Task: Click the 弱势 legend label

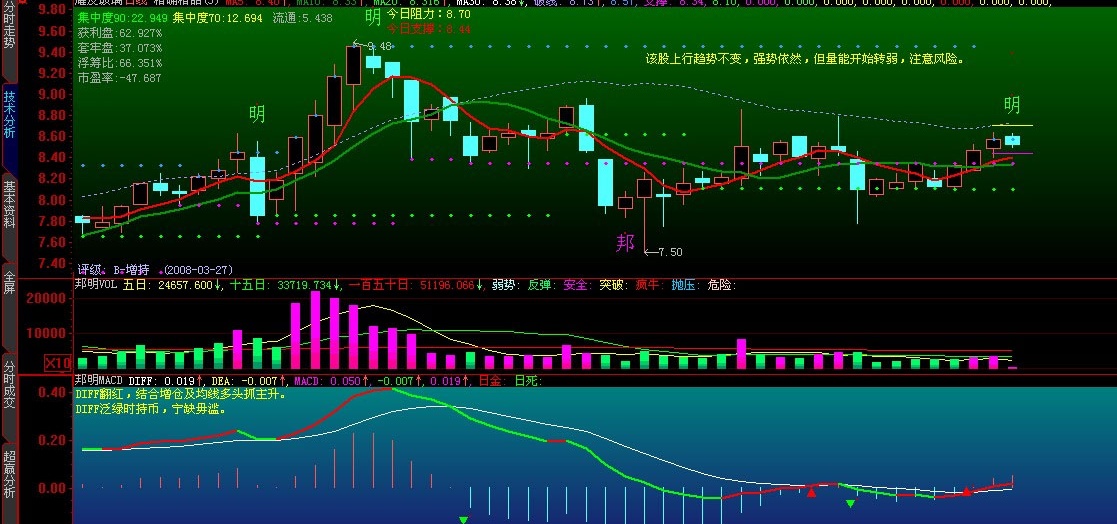Action: pyautogui.click(x=506, y=285)
